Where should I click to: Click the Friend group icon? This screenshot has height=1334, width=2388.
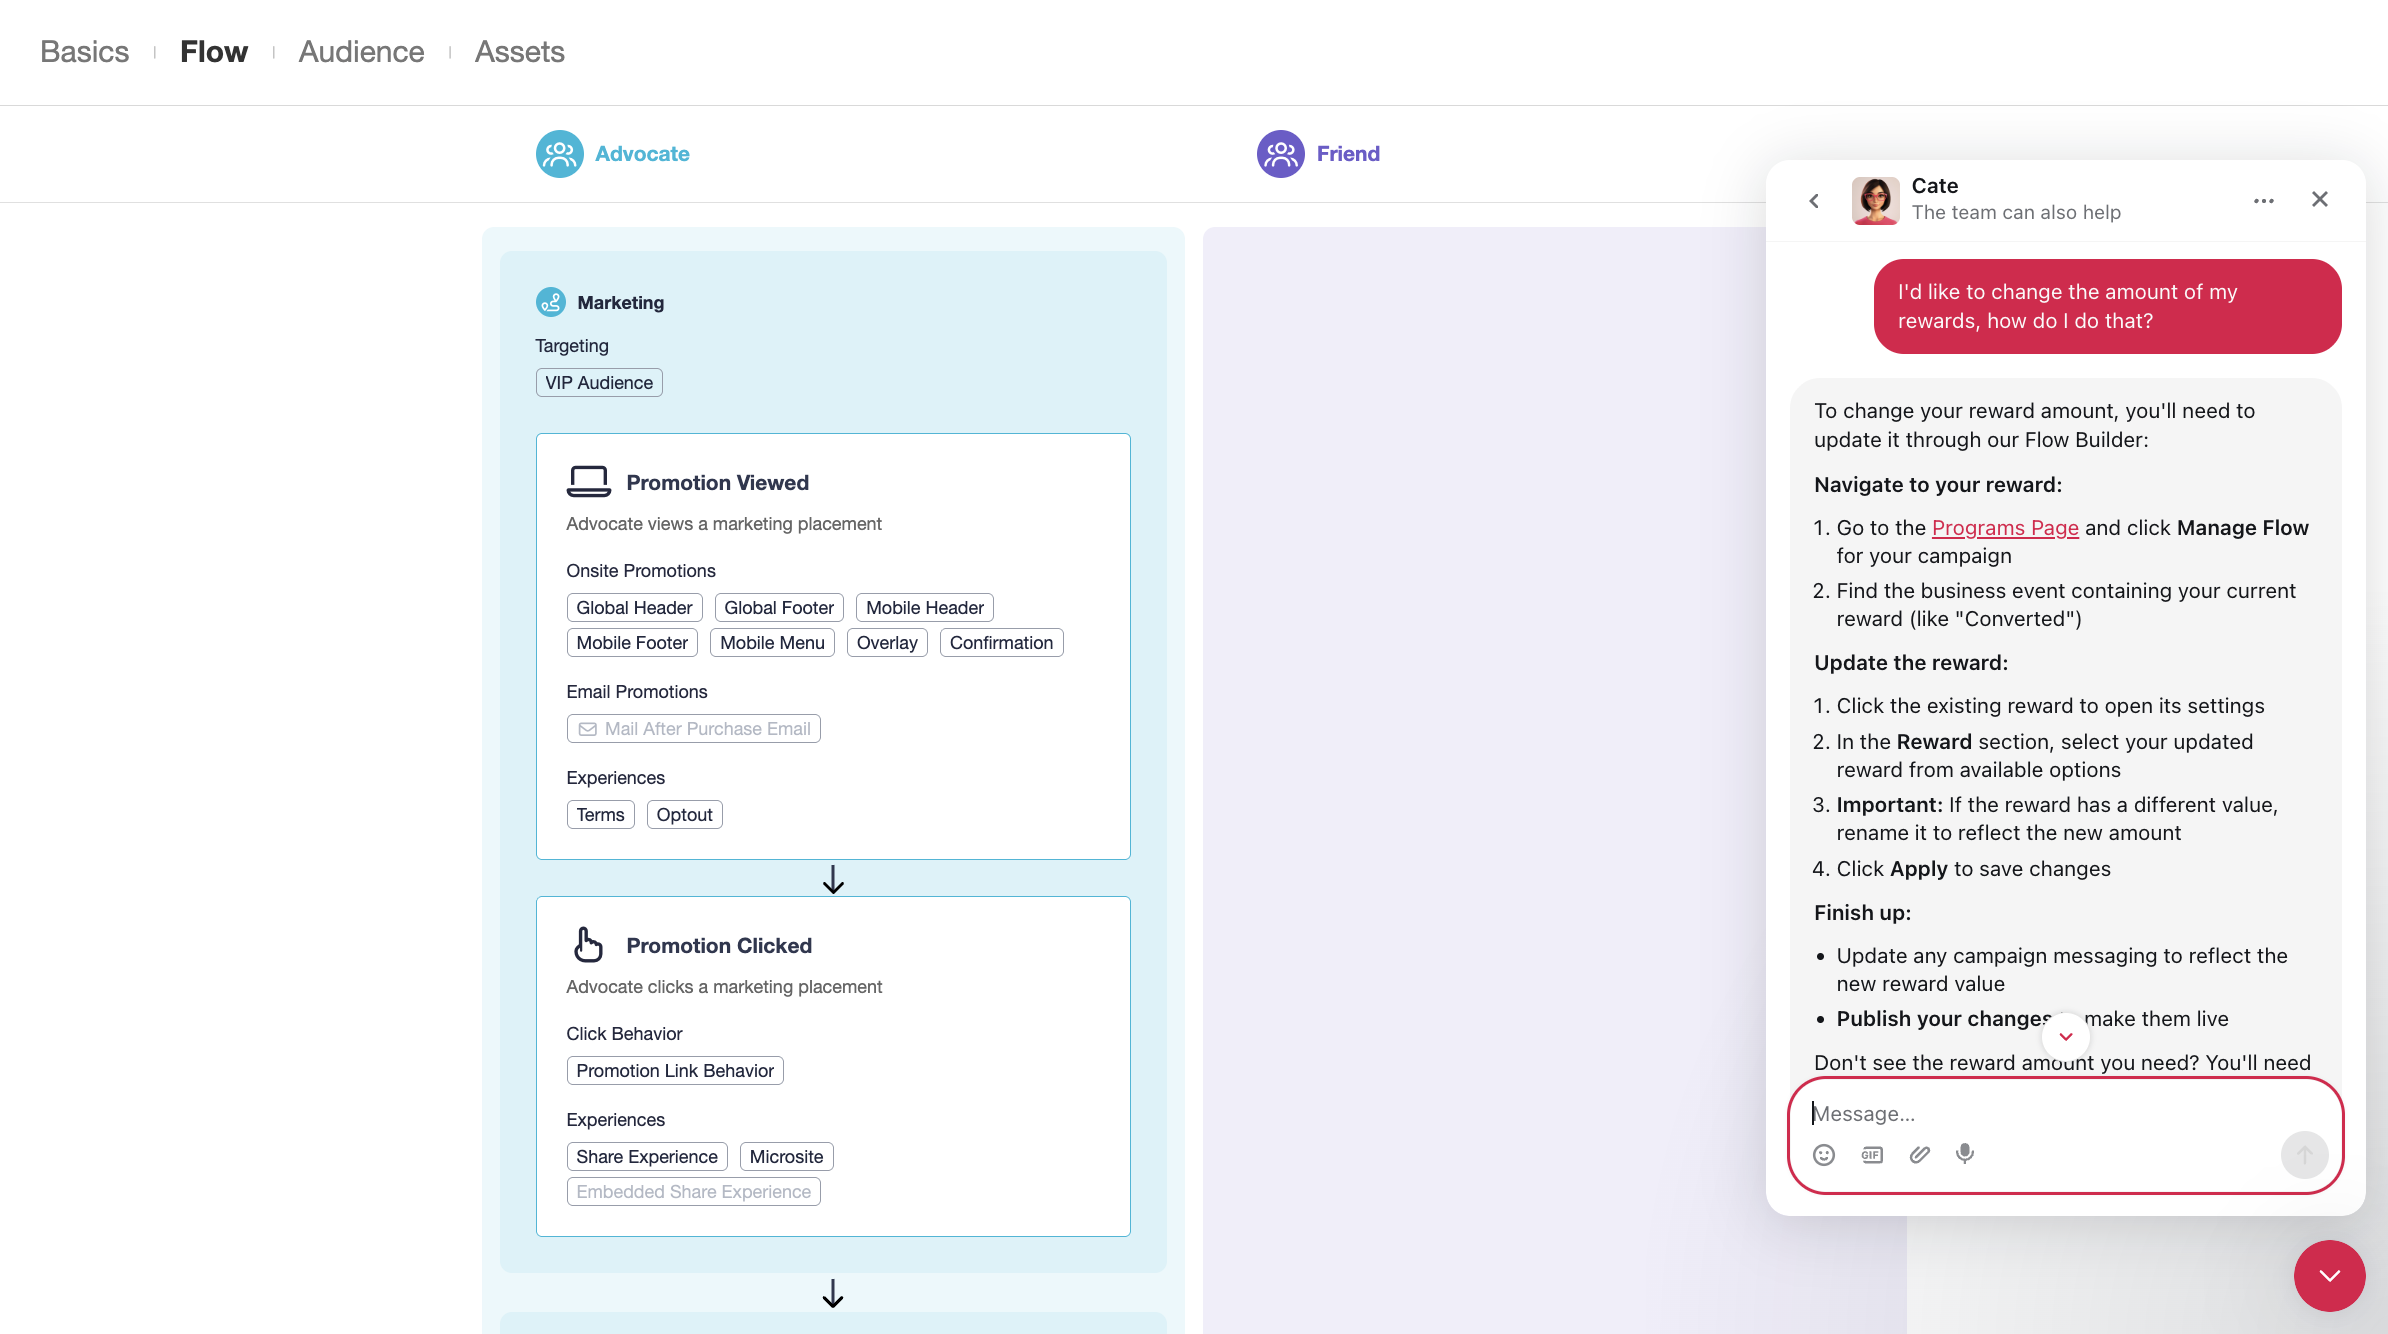(x=1281, y=154)
